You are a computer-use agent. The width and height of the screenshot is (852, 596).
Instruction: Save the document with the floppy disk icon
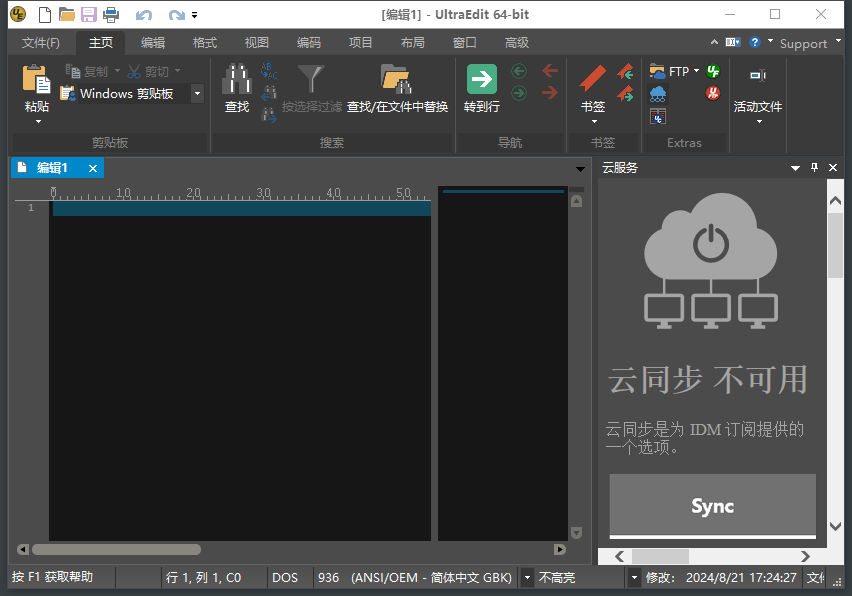(89, 15)
